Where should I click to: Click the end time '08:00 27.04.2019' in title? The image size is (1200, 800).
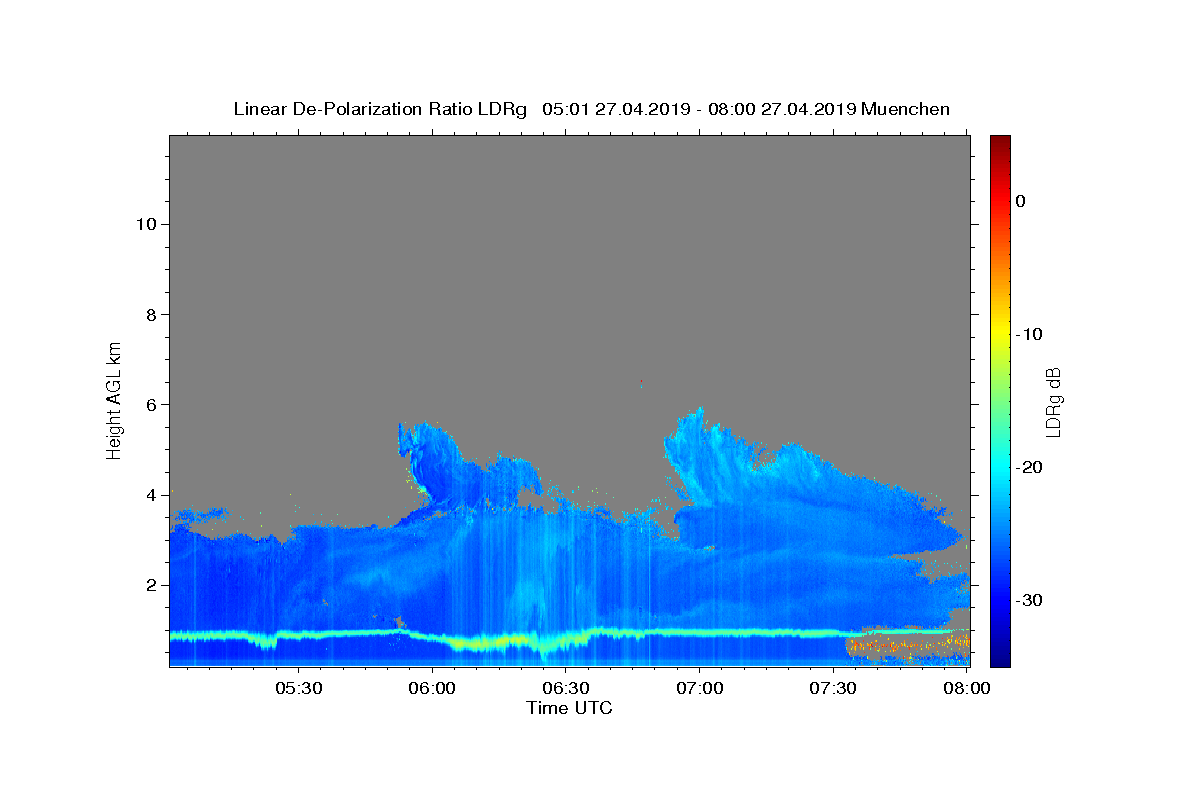click(x=782, y=109)
